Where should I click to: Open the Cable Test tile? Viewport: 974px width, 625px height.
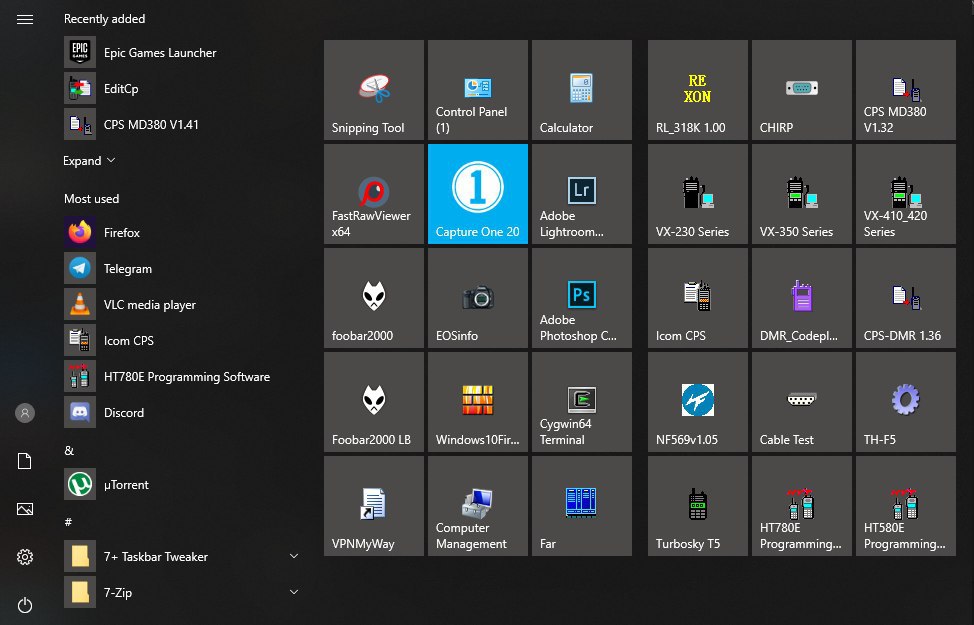pyautogui.click(x=802, y=402)
